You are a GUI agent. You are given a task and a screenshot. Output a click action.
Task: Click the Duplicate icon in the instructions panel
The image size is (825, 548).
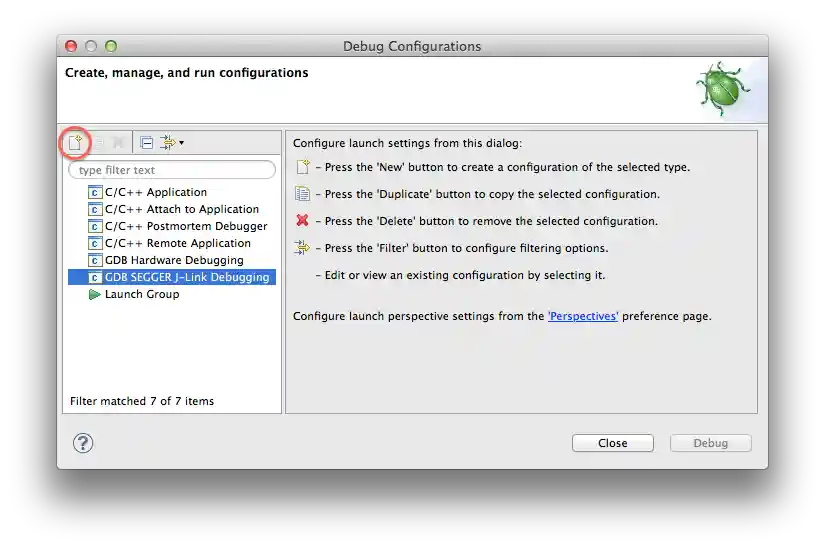(303, 194)
